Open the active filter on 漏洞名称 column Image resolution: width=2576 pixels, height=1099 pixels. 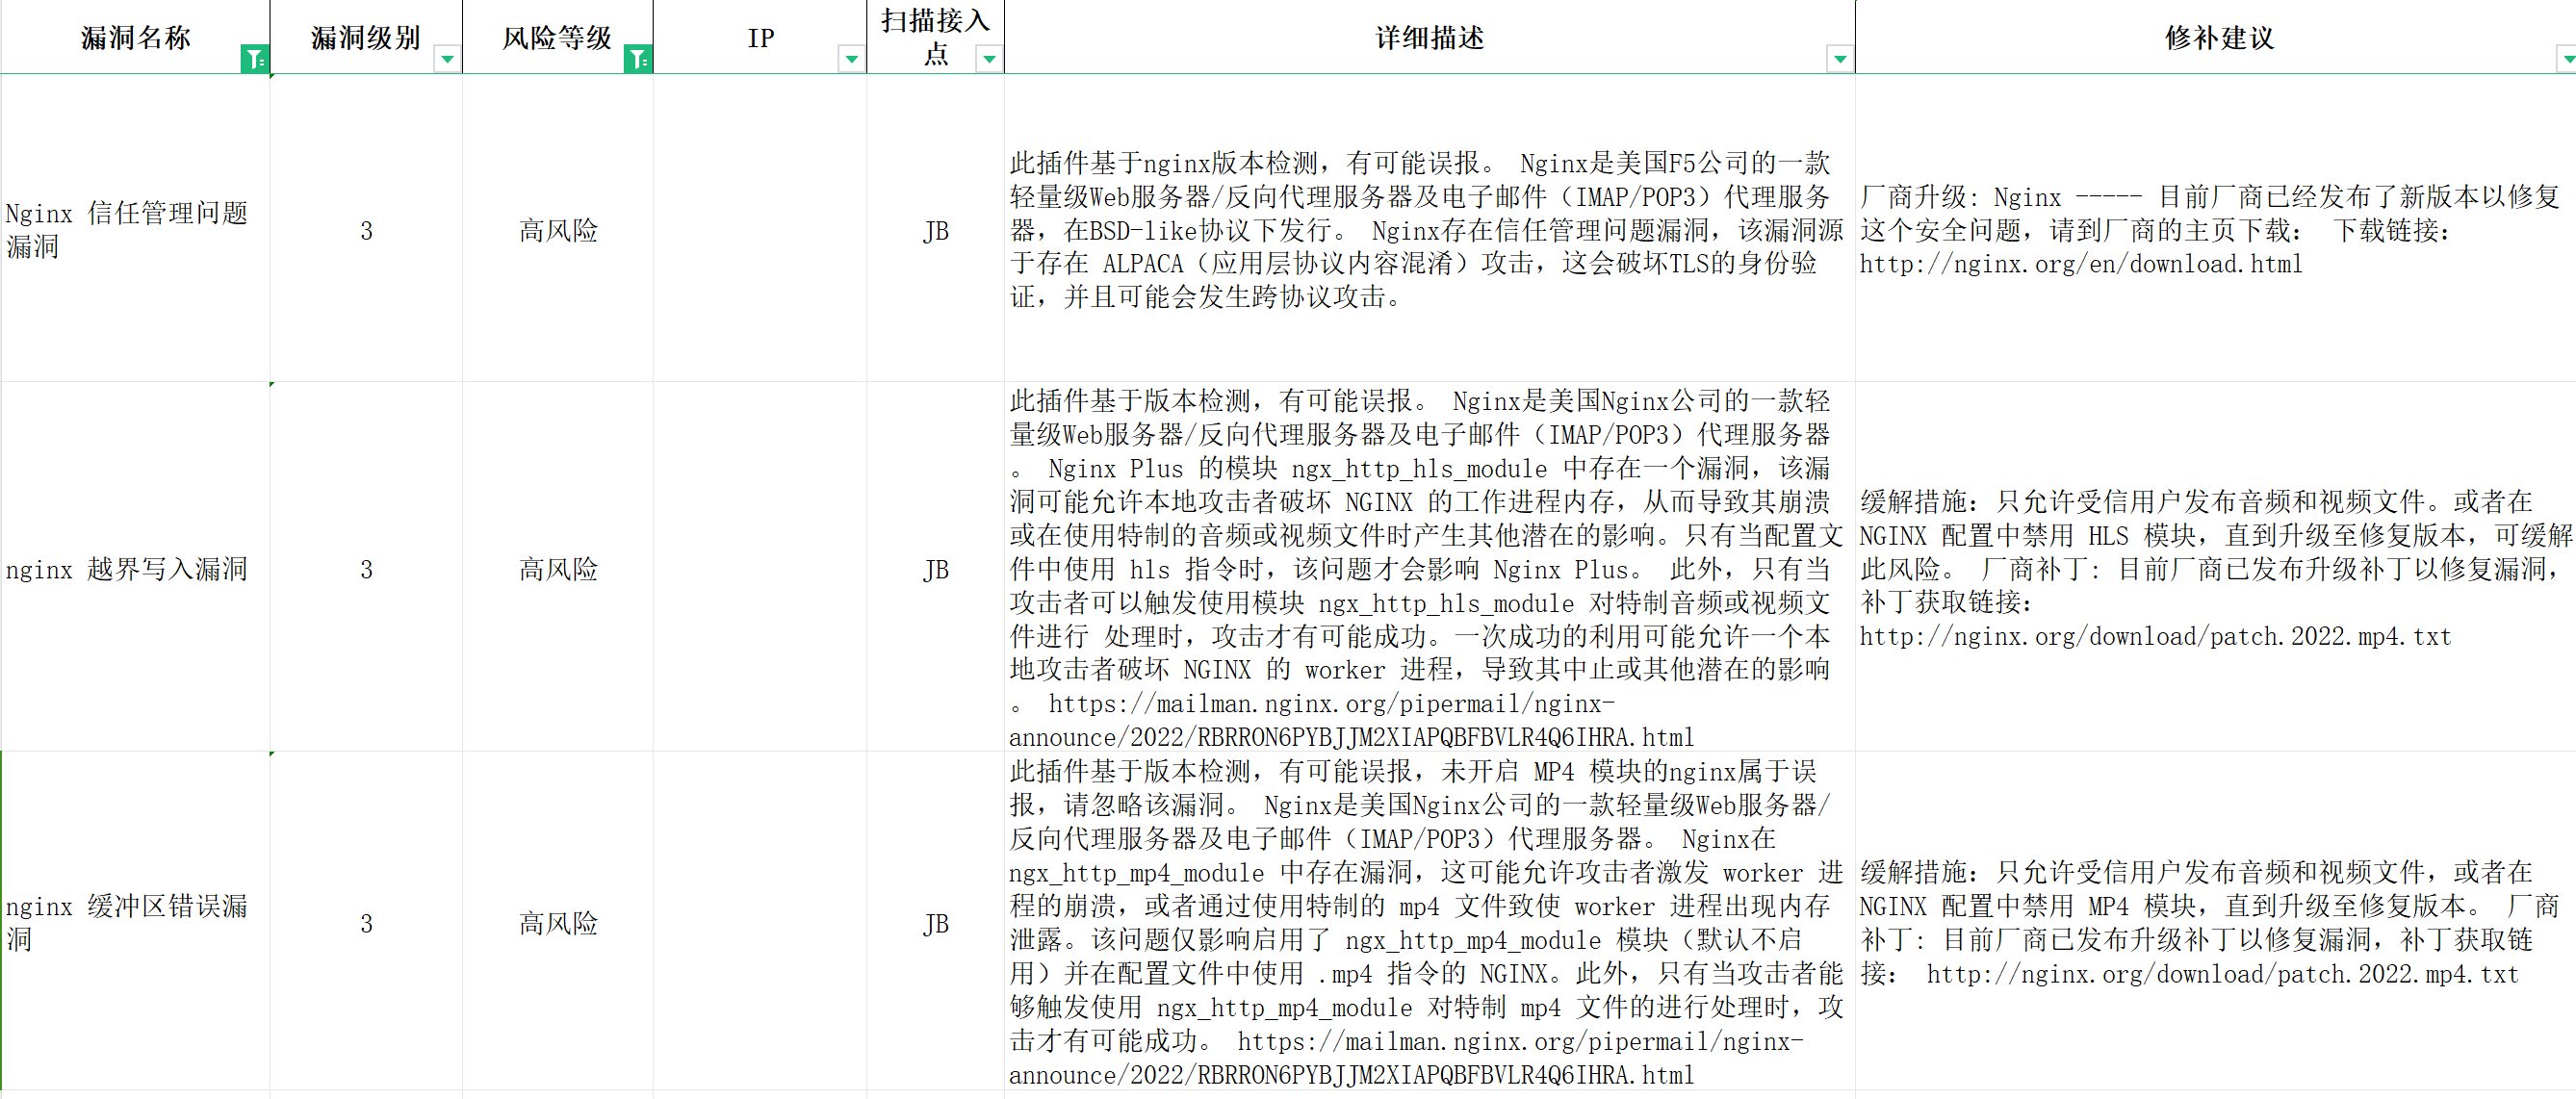[254, 60]
